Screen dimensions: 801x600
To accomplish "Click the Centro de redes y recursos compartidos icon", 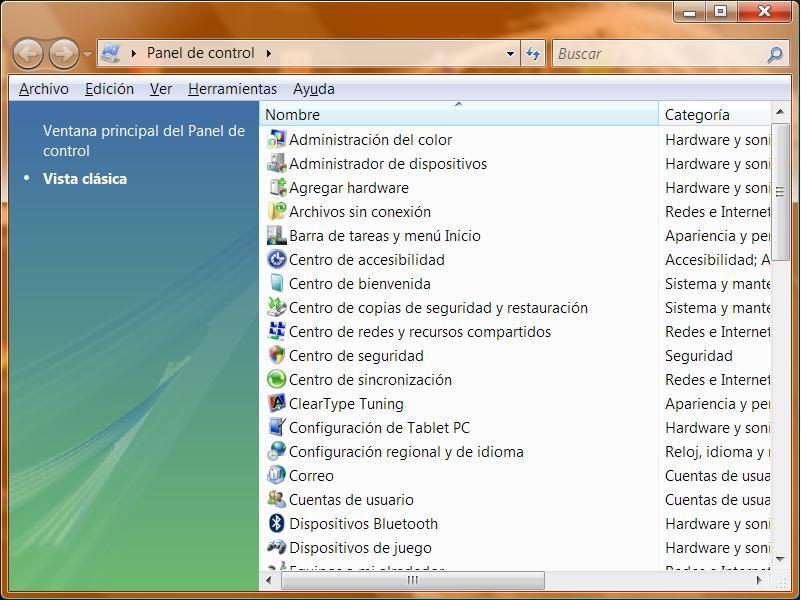I will tap(277, 331).
